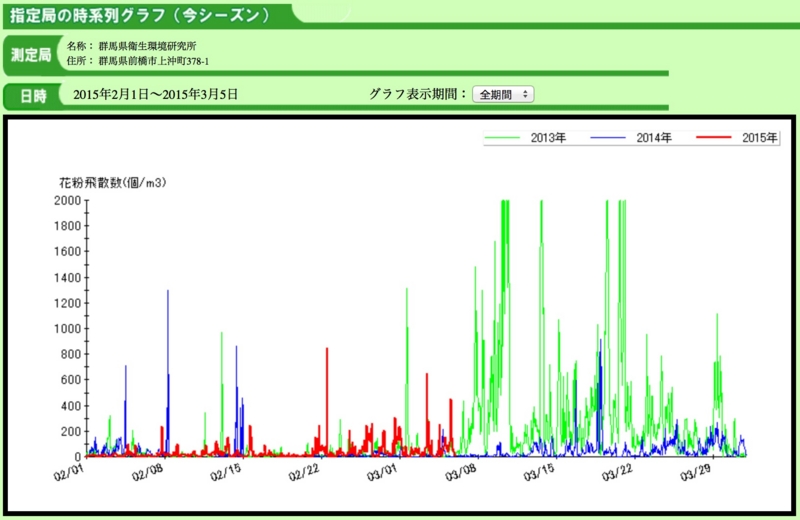This screenshot has height=520, width=800.
Task: Click the 200 y-axis label
Action: (71, 431)
